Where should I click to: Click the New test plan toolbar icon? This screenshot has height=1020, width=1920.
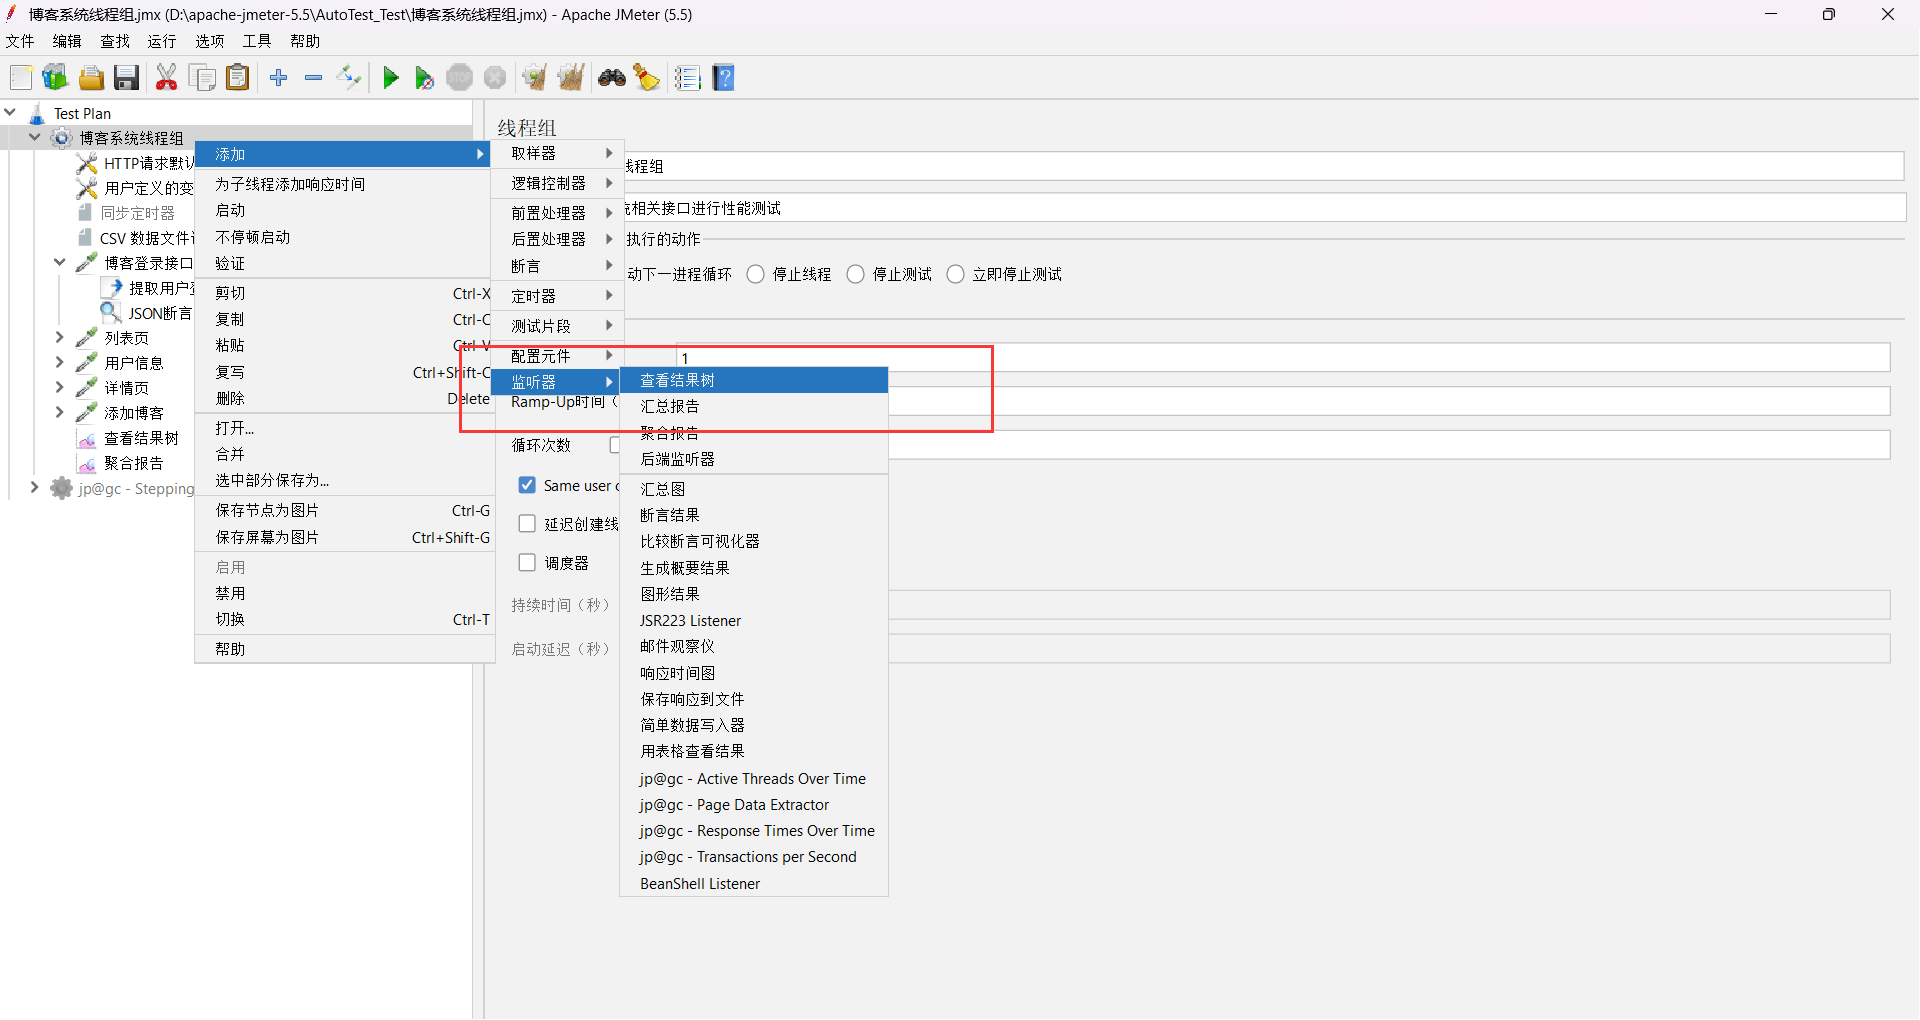21,78
